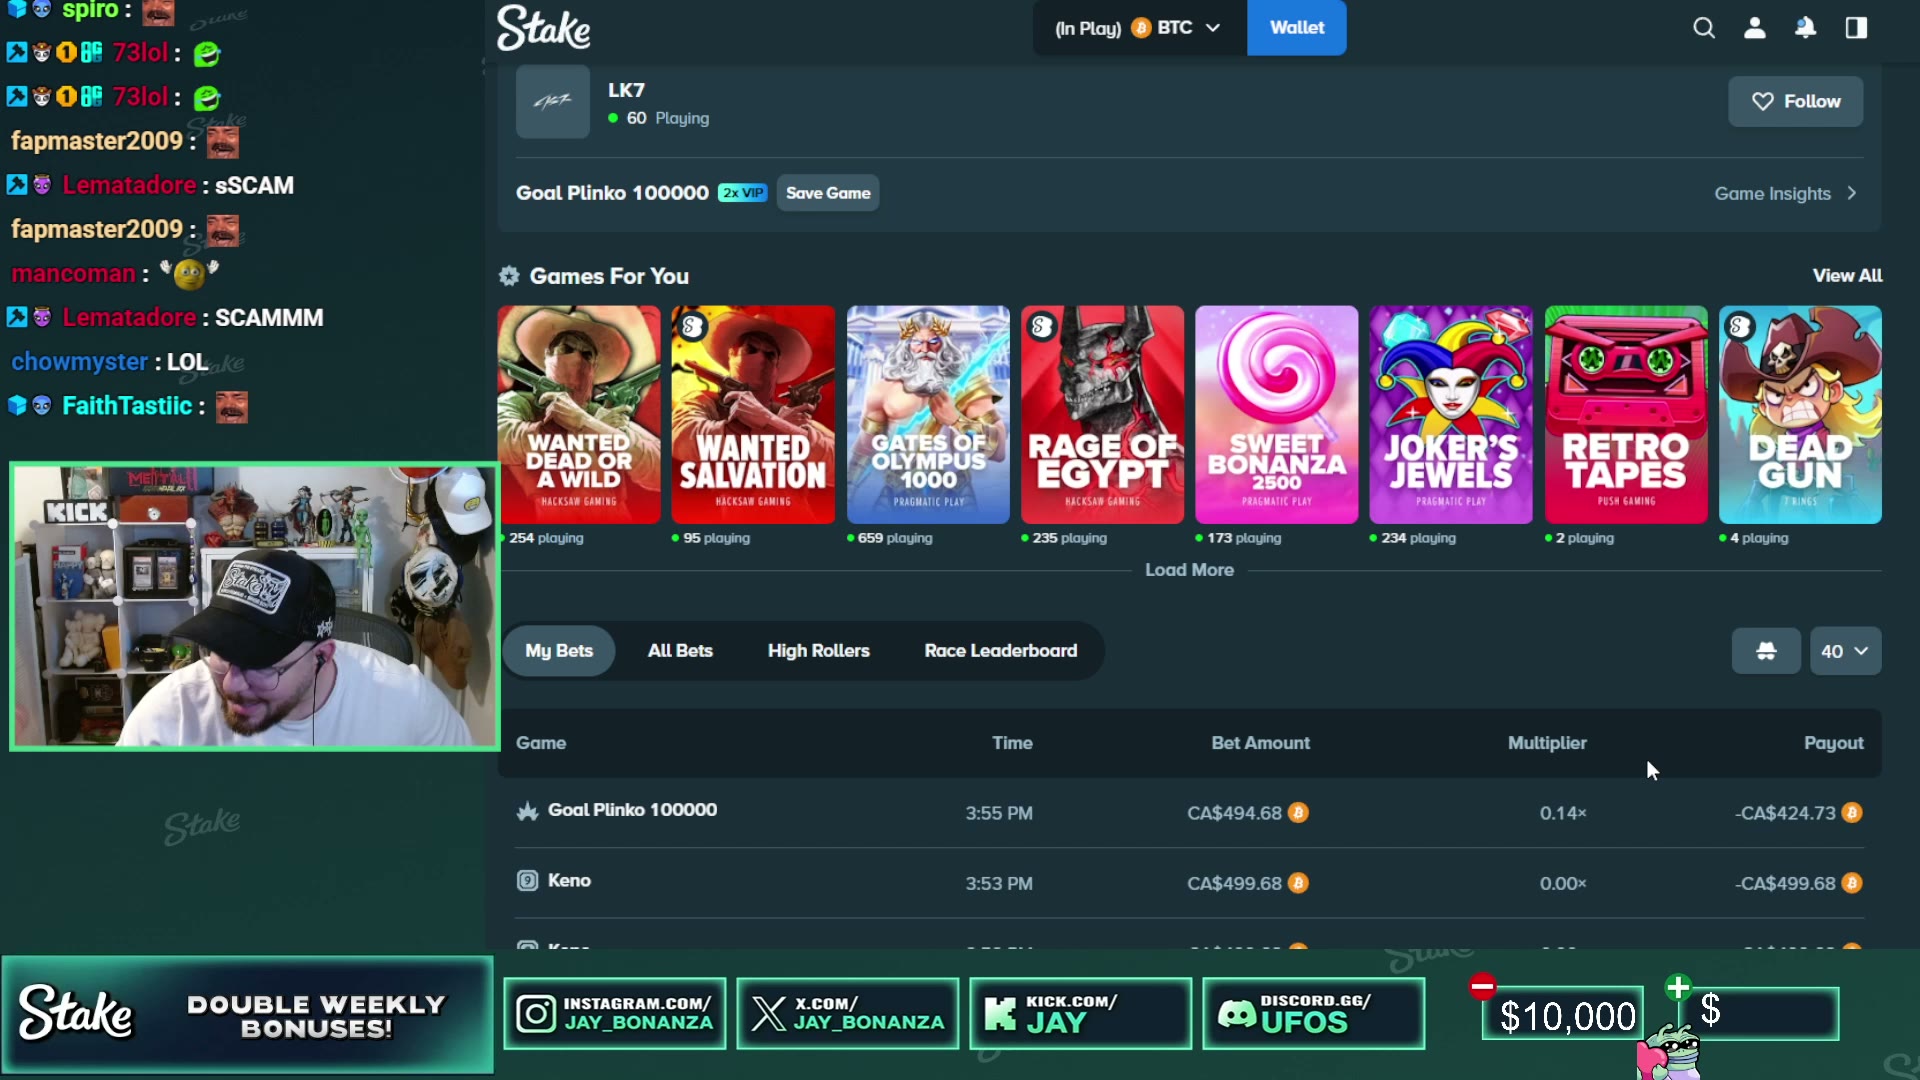Click the 2x VIP badge
The height and width of the screenshot is (1080, 1920).
pyautogui.click(x=743, y=193)
